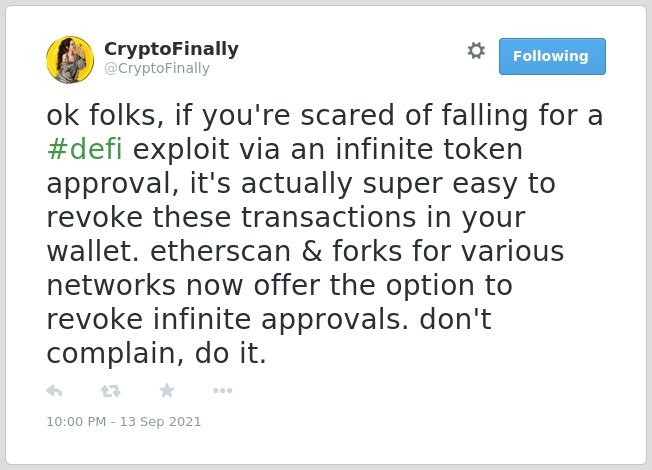Unfollow CryptoFinally via the Following button
Image resolution: width=652 pixels, height=470 pixels.
[552, 57]
